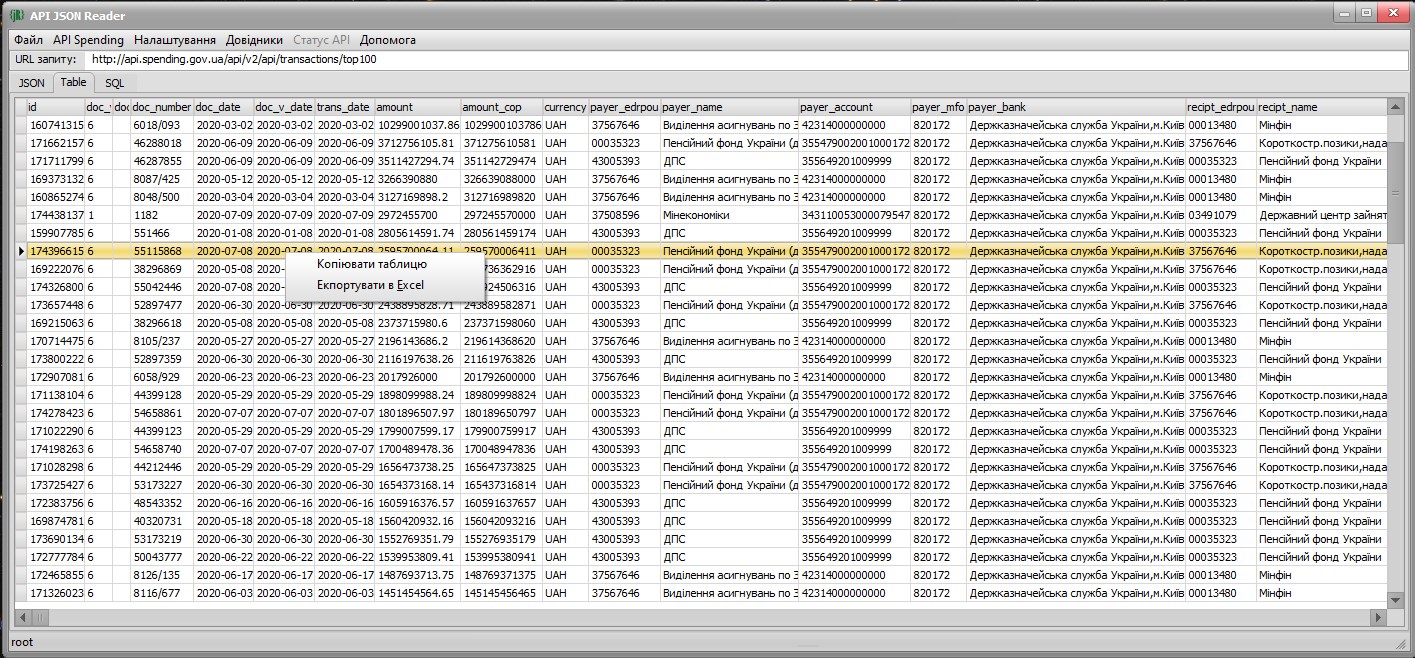The height and width of the screenshot is (658, 1415).
Task: Choose Експортувати в Excel option
Action: 373,285
